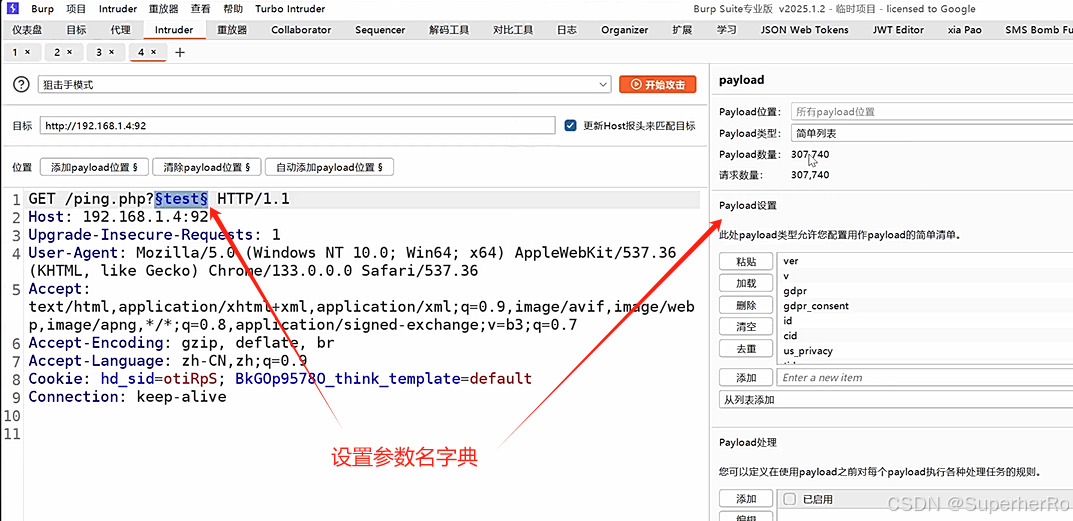Toggle the 已启用 checkbox in Payload处理
This screenshot has width=1073, height=521.
coord(789,499)
